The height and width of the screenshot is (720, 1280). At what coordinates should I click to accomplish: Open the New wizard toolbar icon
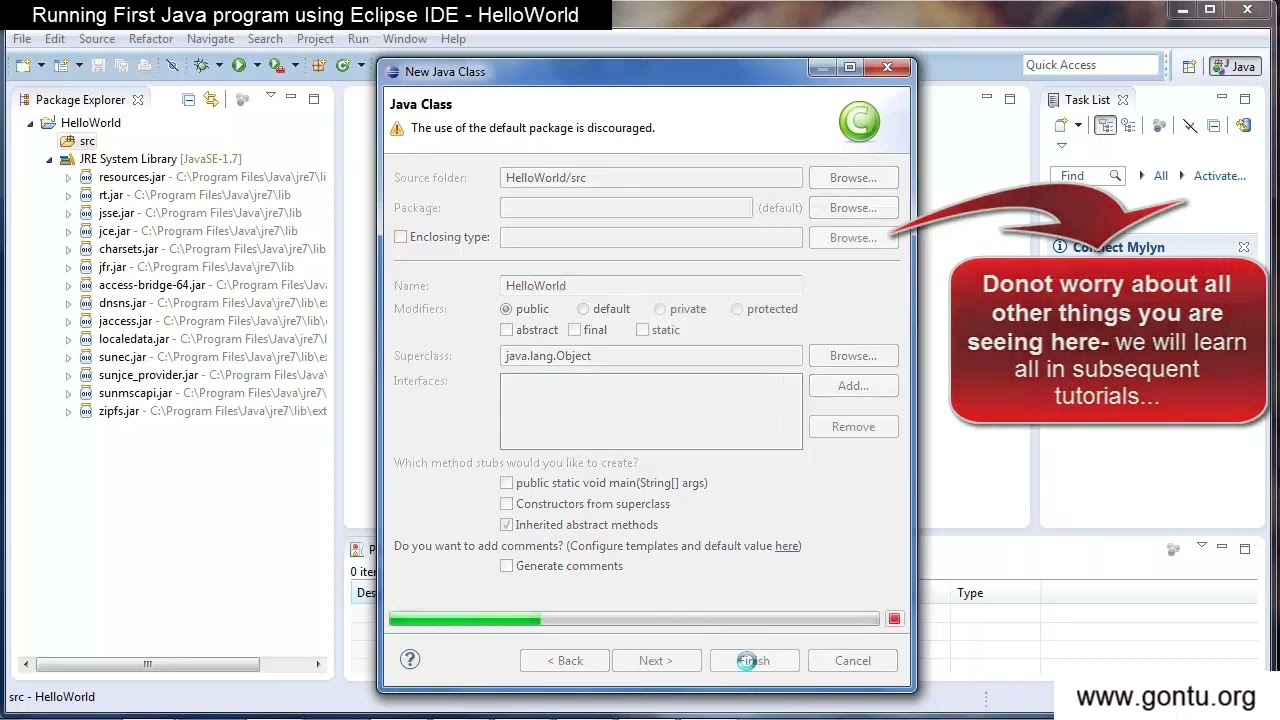(x=23, y=65)
